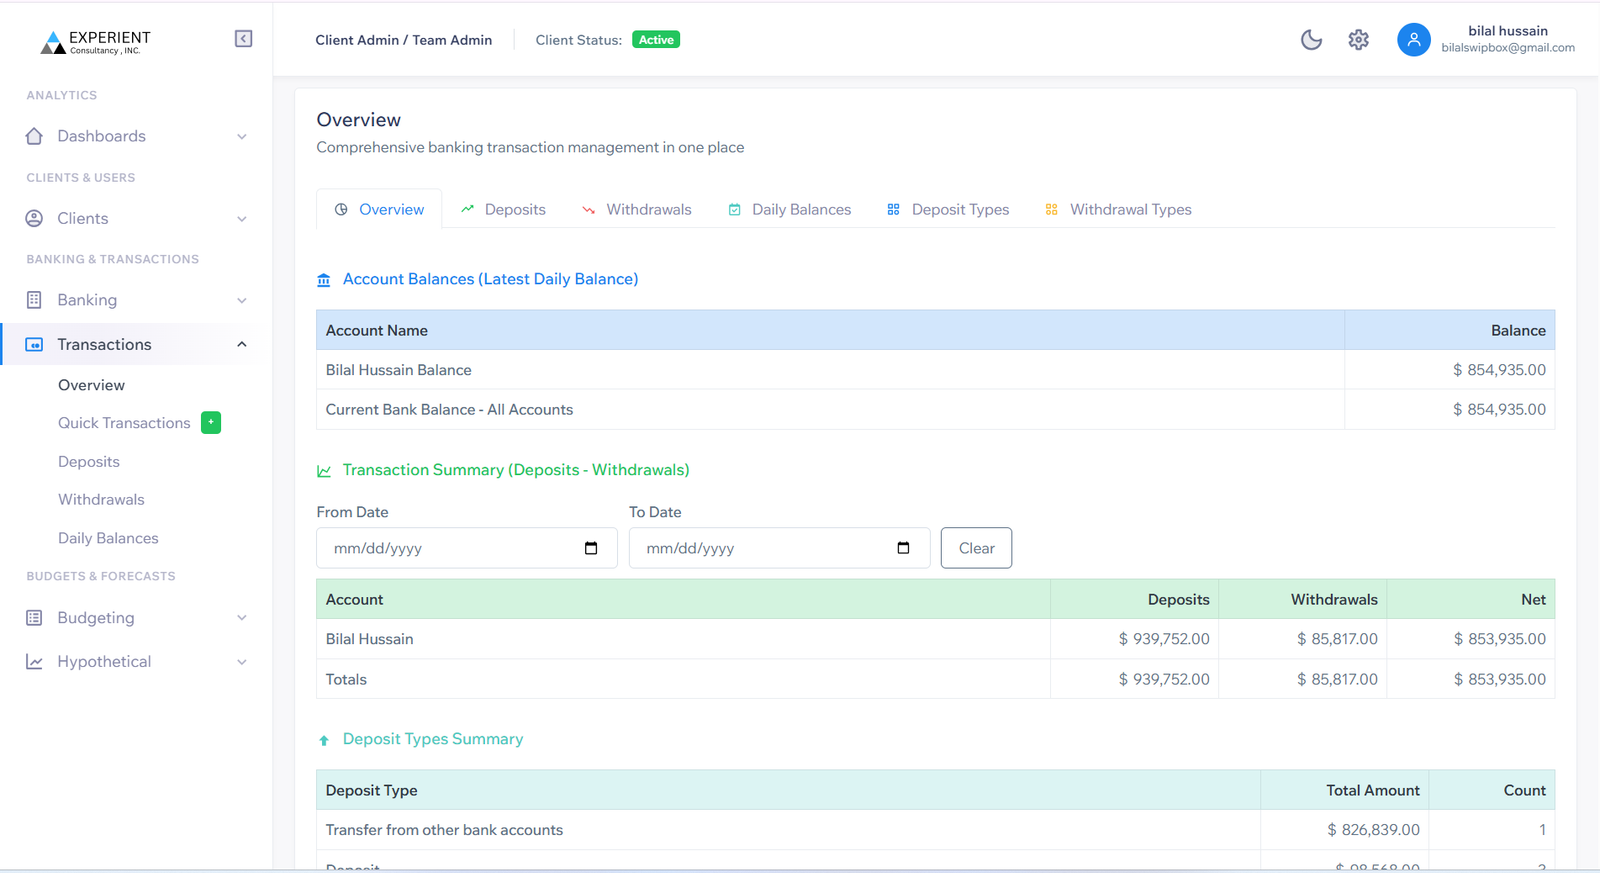Clear the date filters with Clear button

[976, 548]
